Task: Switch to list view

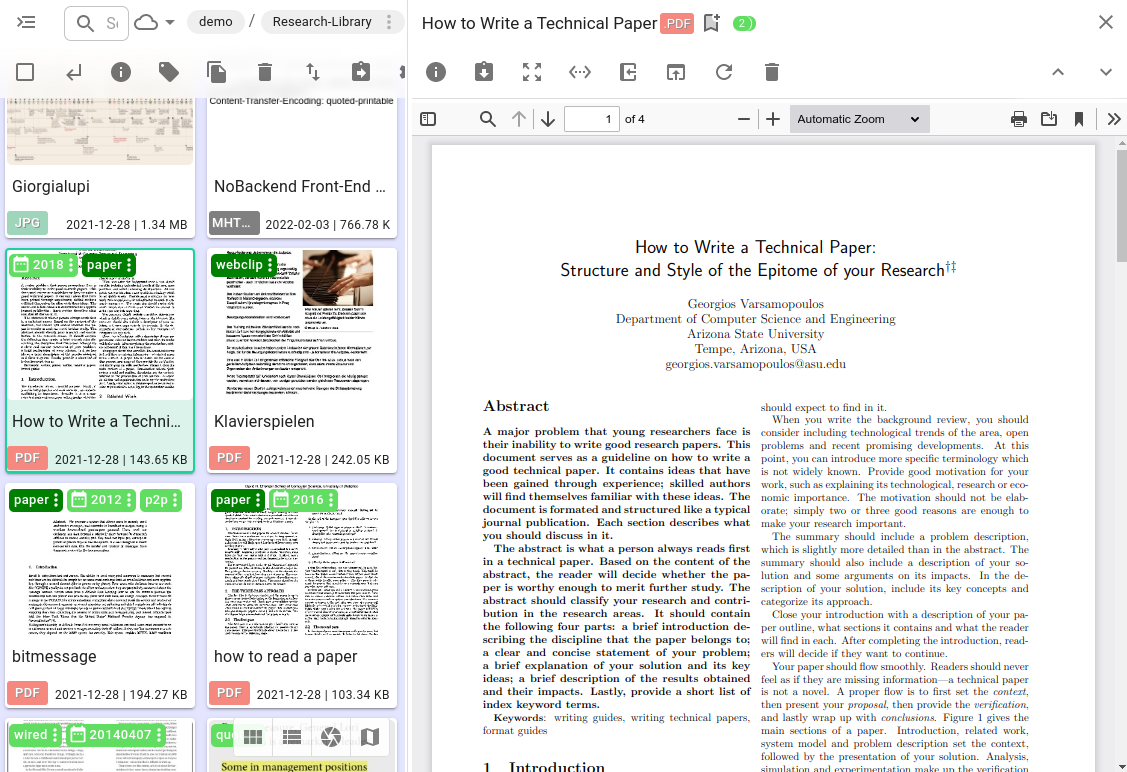Action: 292,737
